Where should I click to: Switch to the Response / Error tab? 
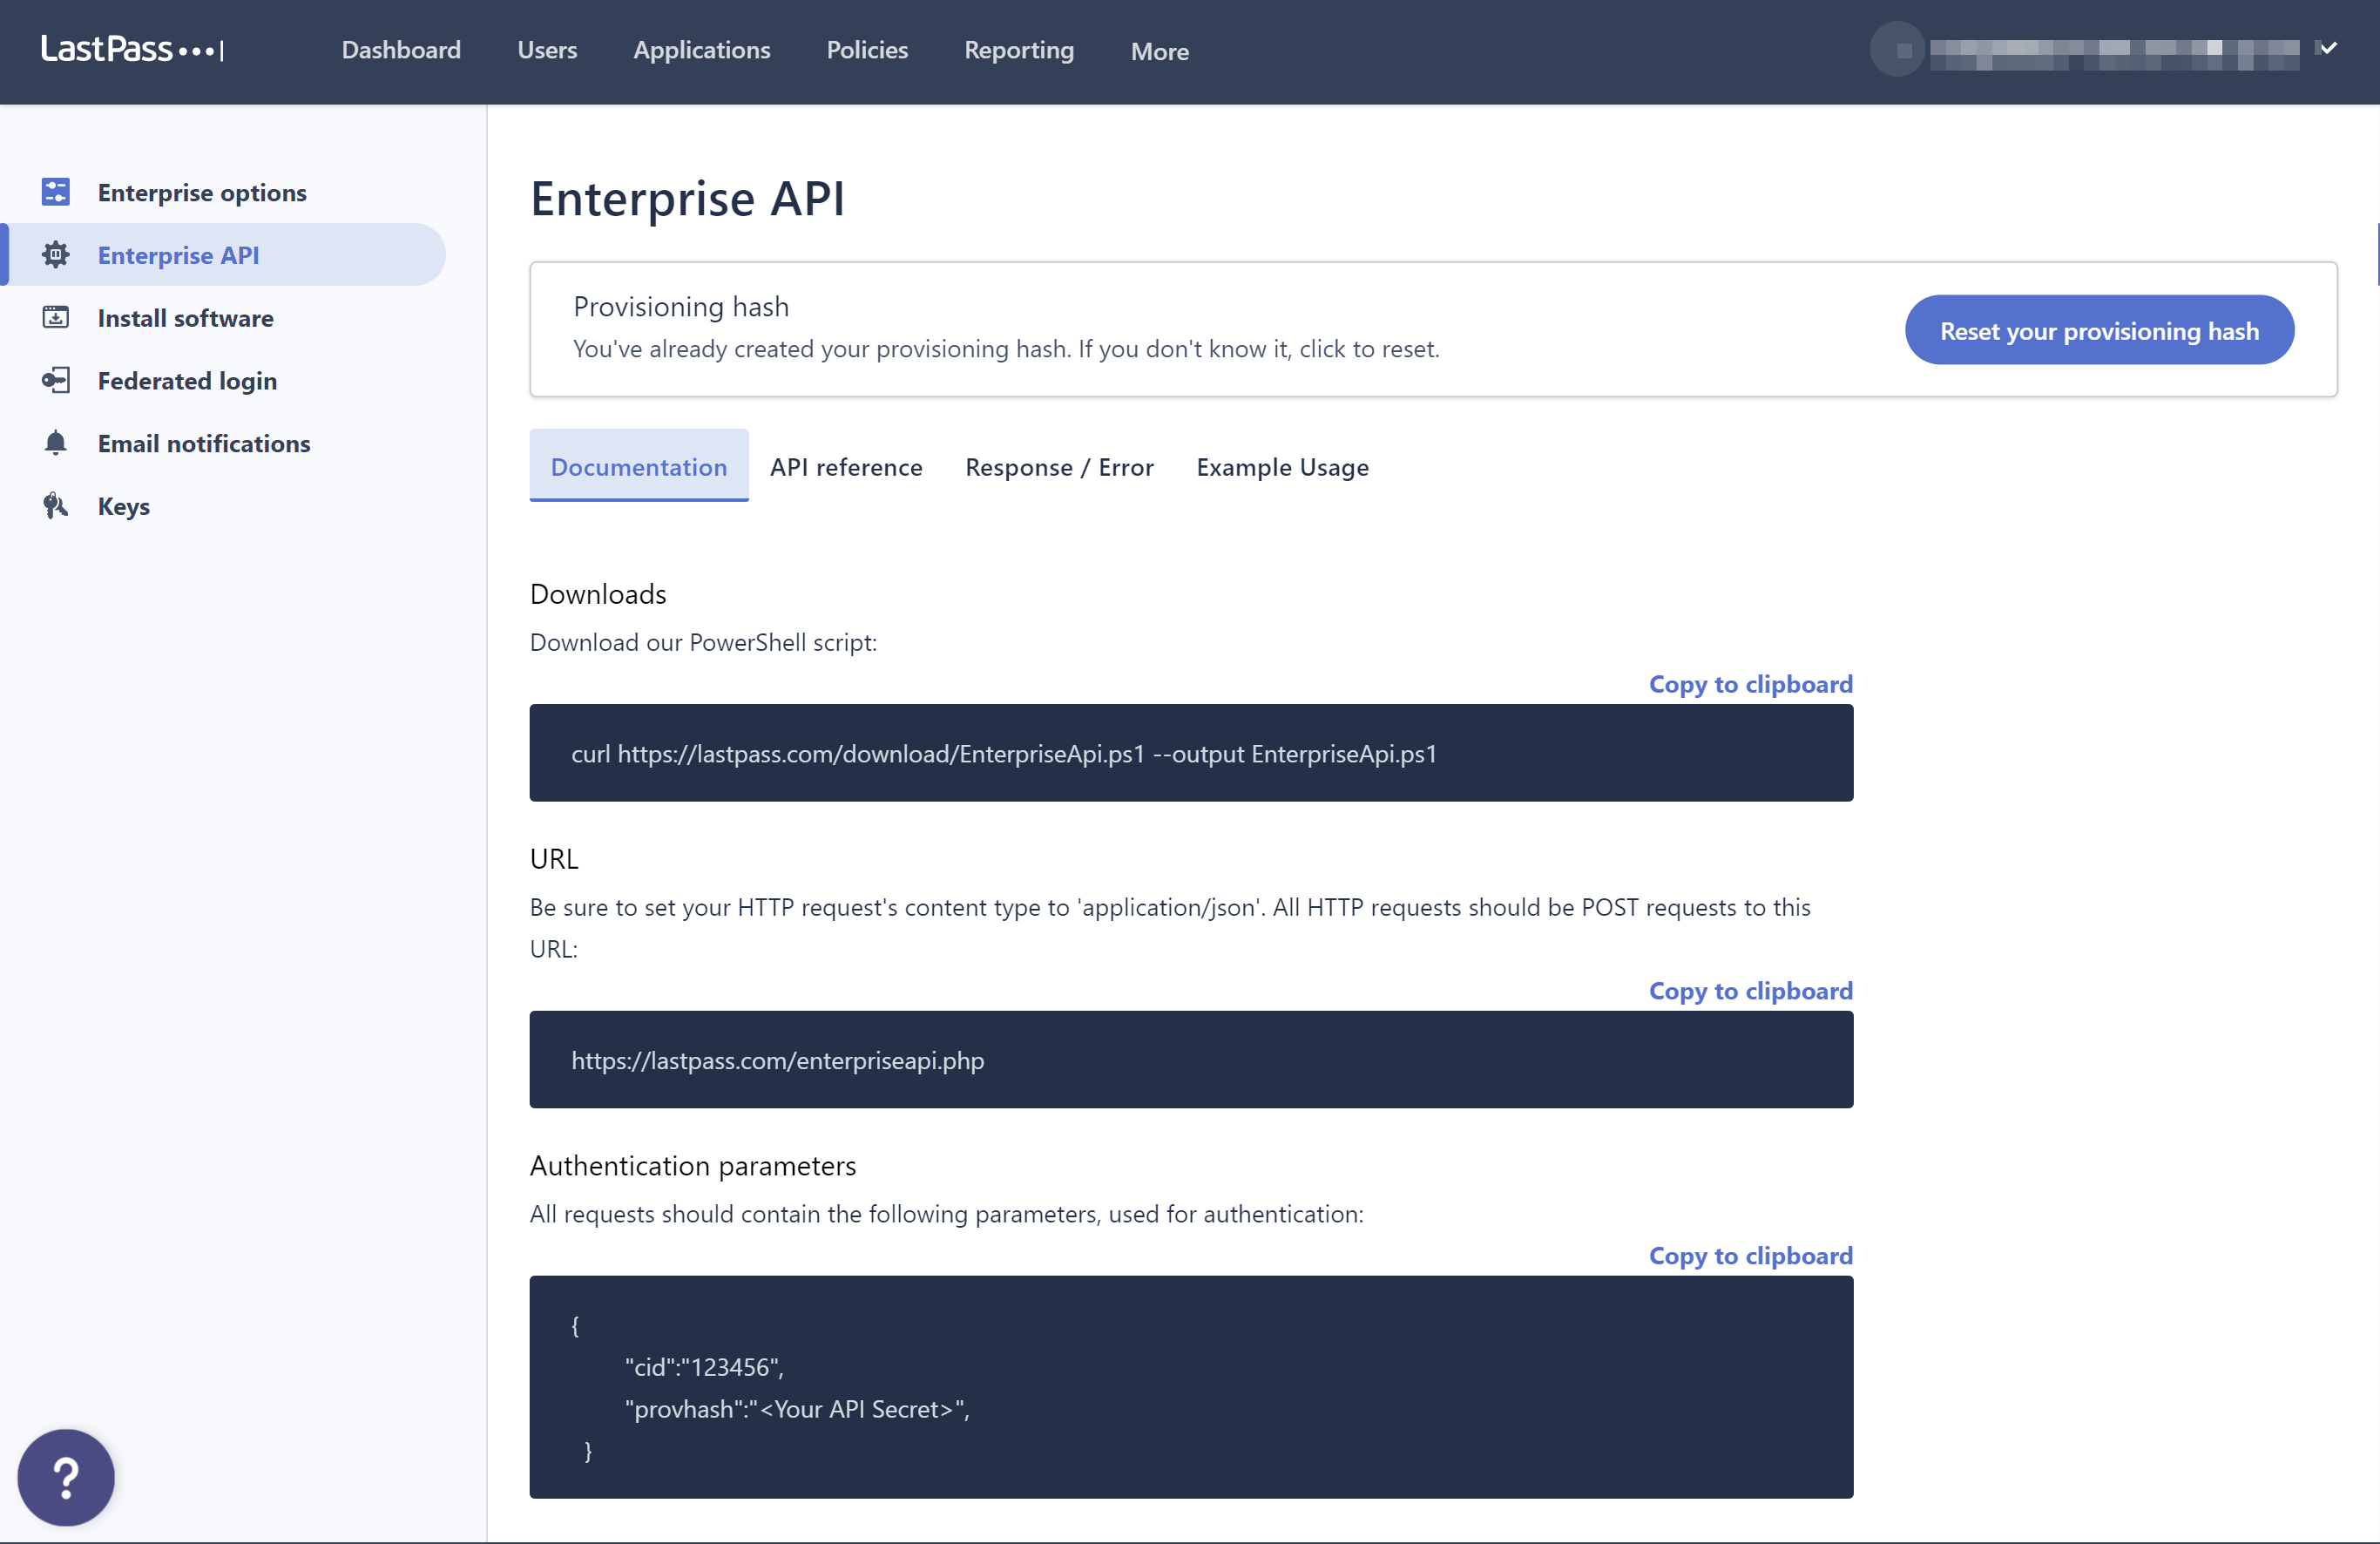1059,467
